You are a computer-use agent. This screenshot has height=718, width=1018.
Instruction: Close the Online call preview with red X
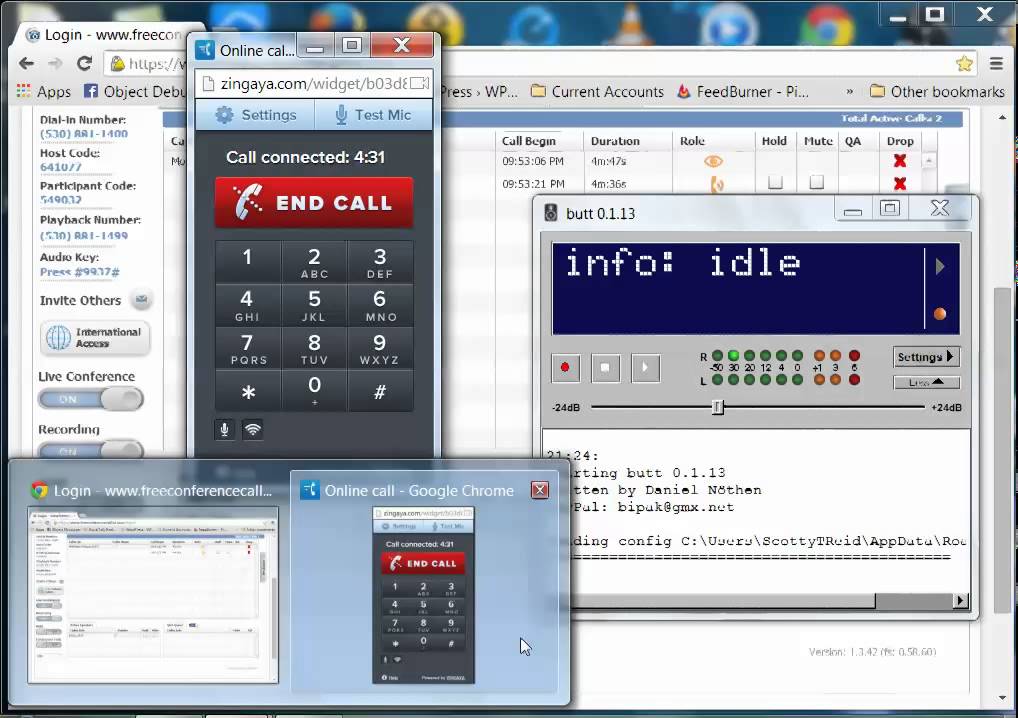pos(540,490)
